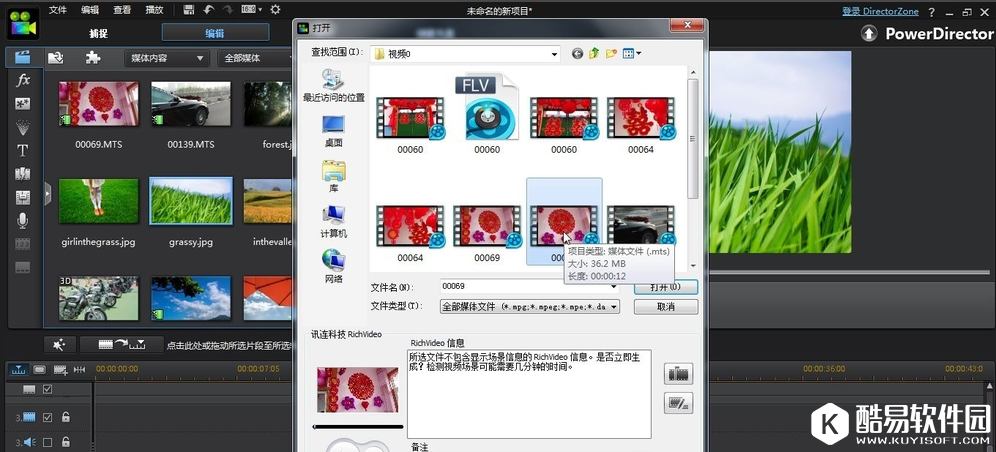Expand the 查找范围 folder dropdown
This screenshot has height=452, width=996.
click(x=554, y=53)
